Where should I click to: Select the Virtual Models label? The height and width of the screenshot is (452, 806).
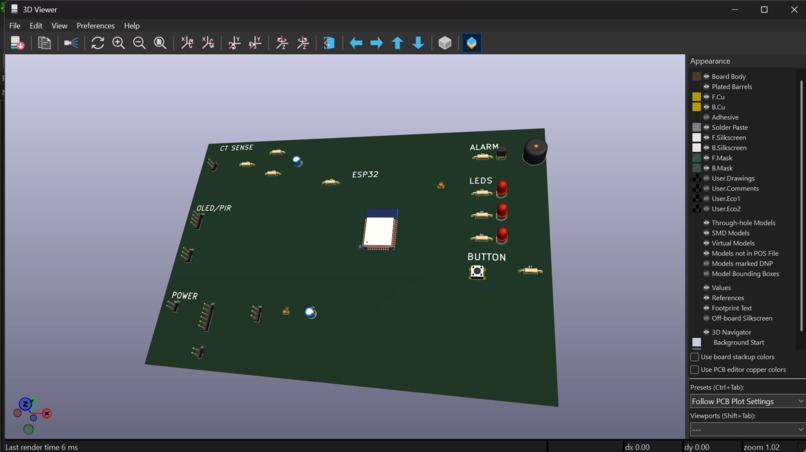click(733, 243)
